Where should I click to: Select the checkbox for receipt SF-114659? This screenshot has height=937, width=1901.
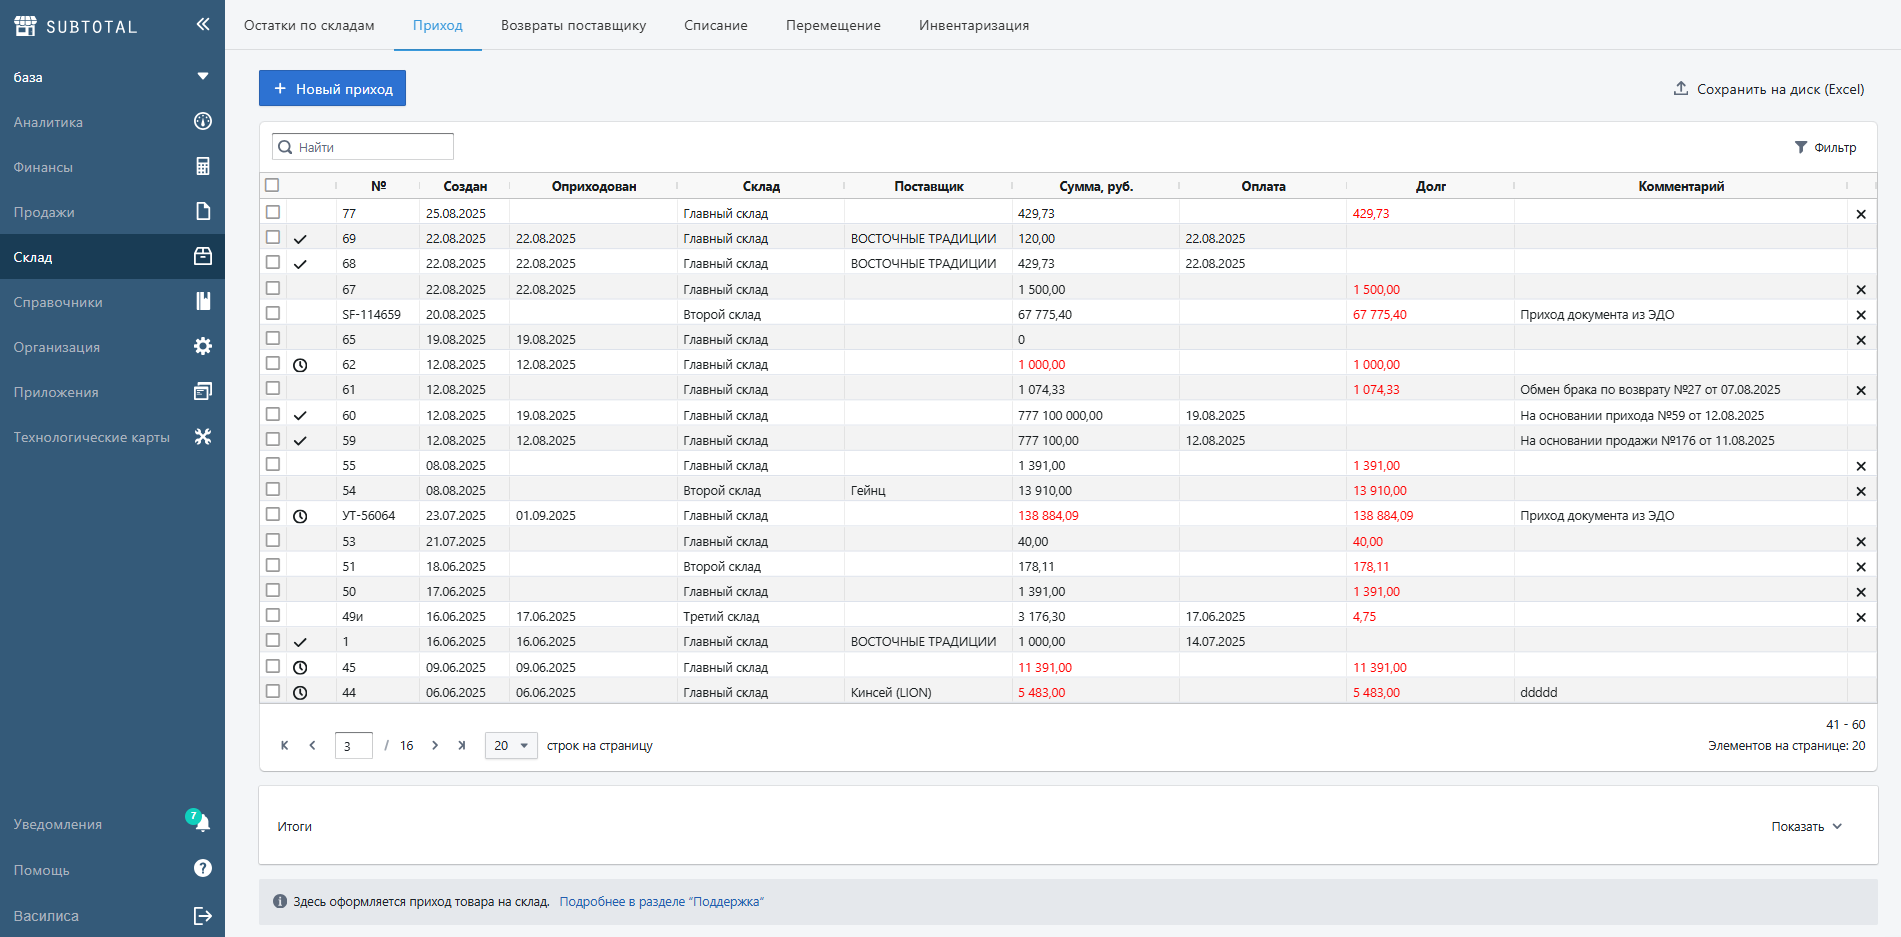click(x=273, y=314)
